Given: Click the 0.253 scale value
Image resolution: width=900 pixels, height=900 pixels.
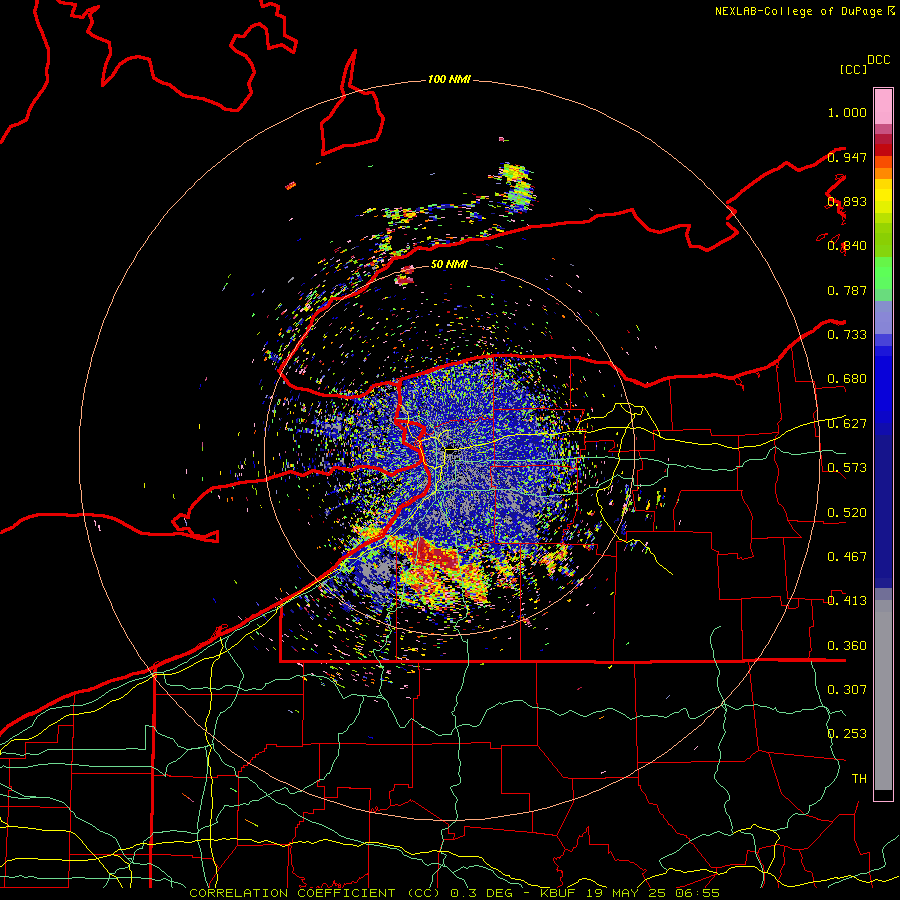Looking at the screenshot, I should pos(847,734).
